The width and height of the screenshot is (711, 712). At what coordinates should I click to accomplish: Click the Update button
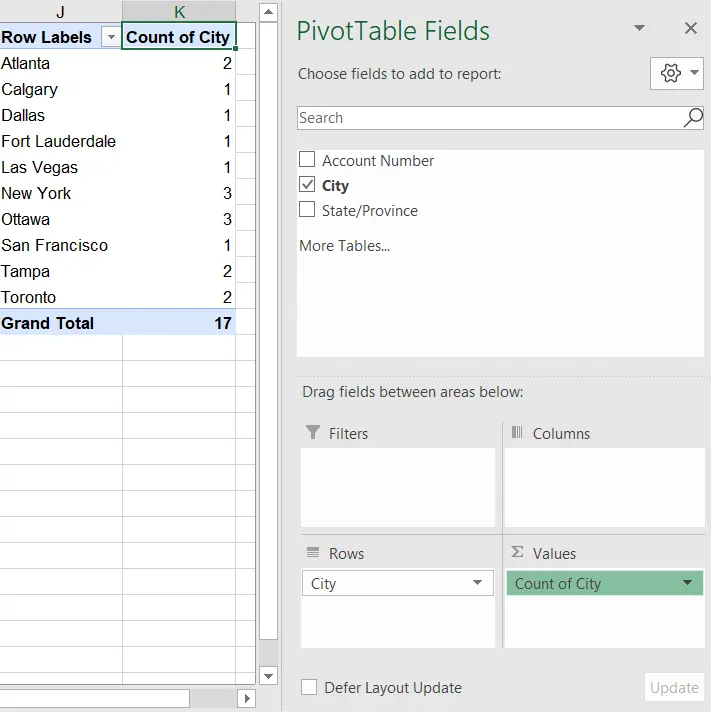[x=674, y=688]
